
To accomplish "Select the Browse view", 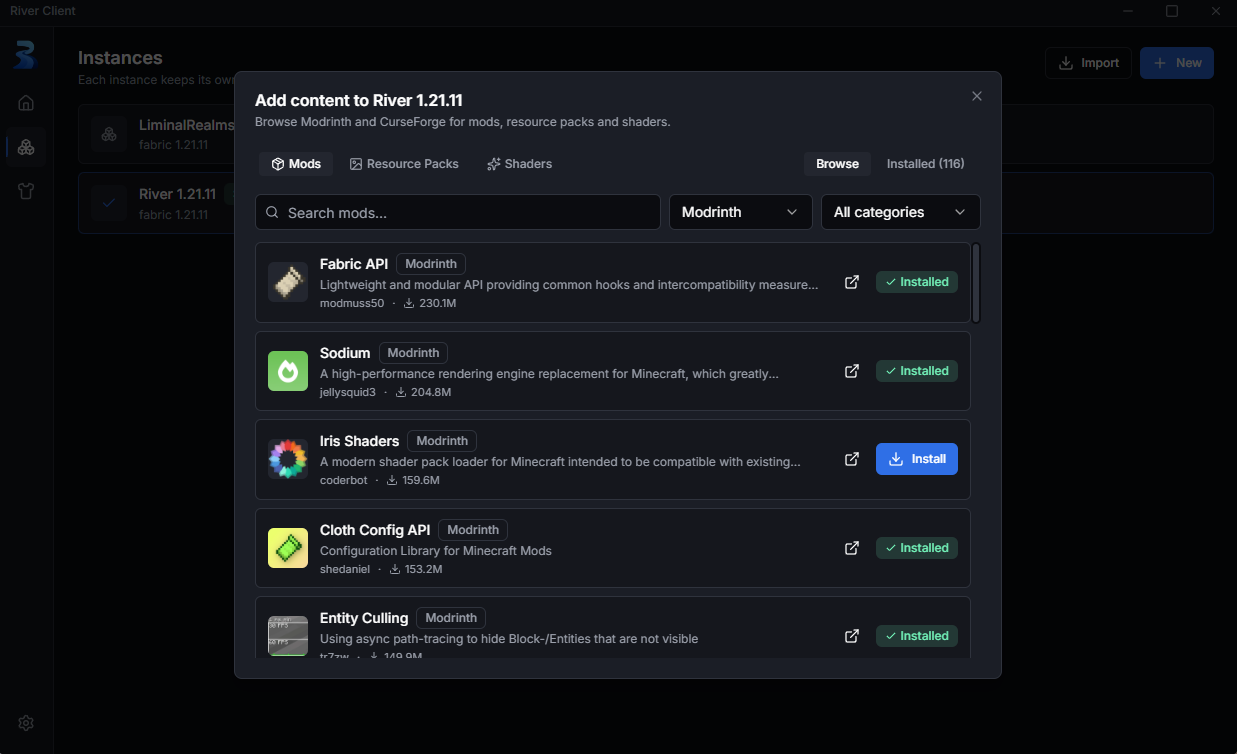I will point(837,164).
